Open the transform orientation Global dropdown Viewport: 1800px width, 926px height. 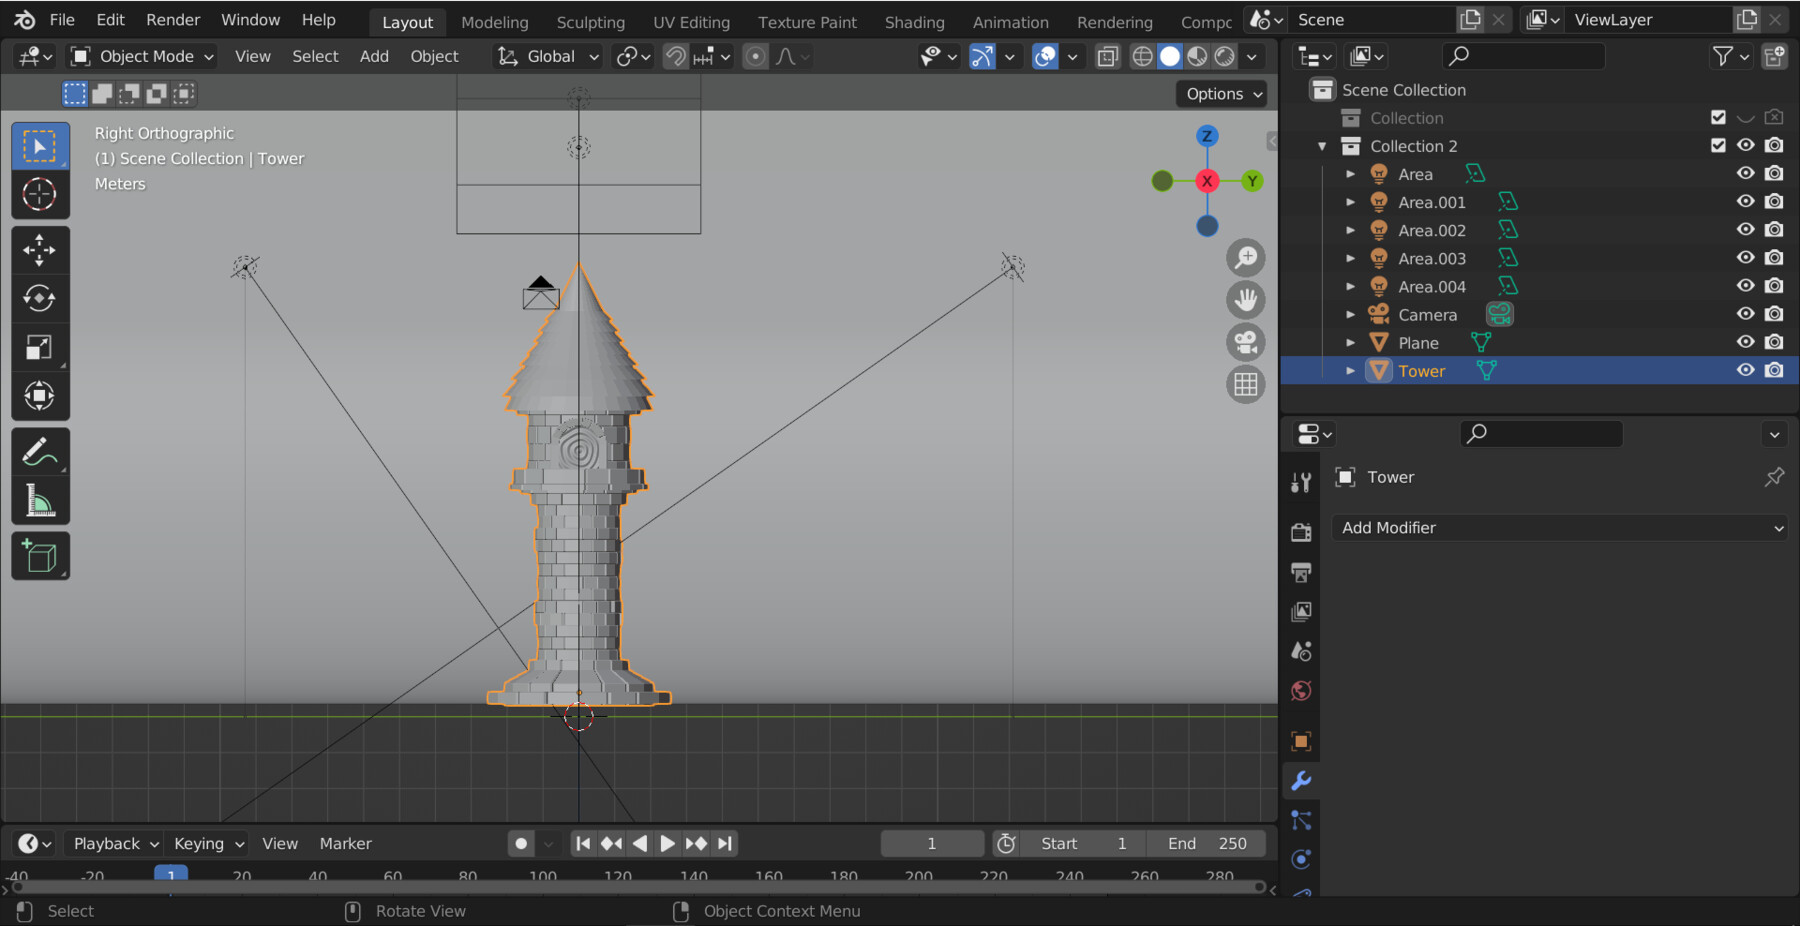pyautogui.click(x=546, y=56)
